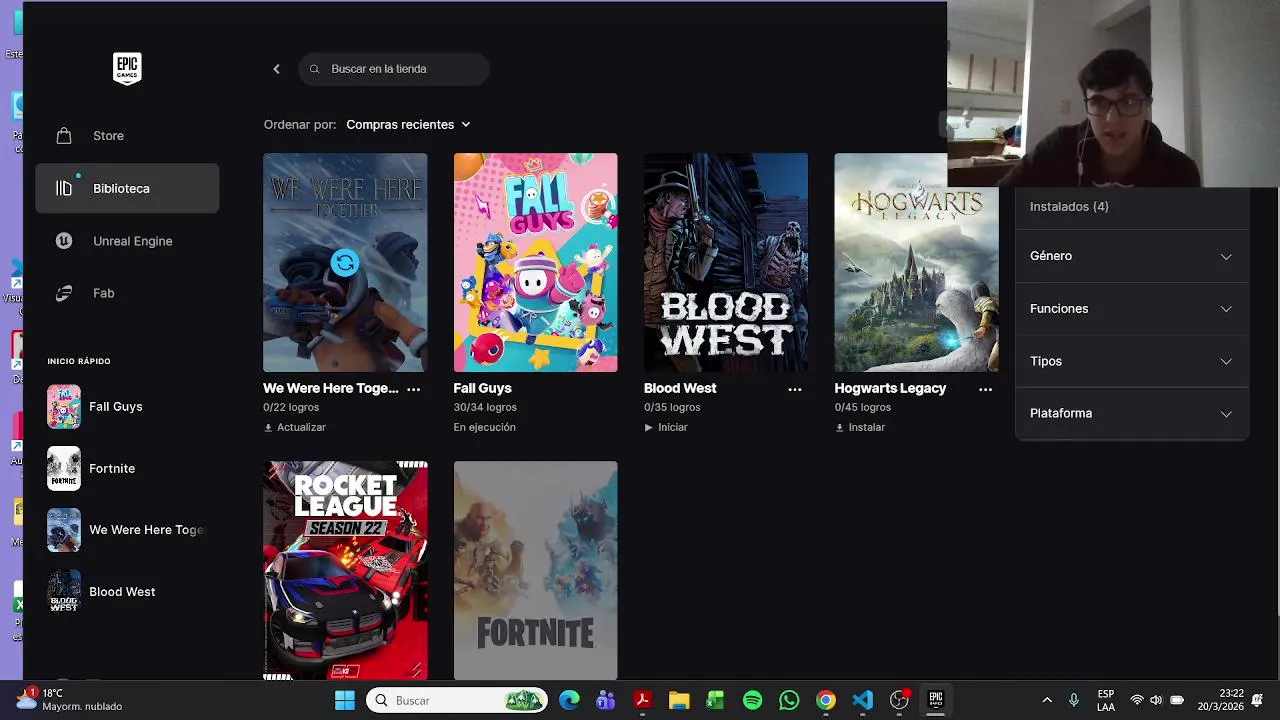The image size is (1280, 720).
Task: Click the 0/35 logros text
Action: coord(672,407)
